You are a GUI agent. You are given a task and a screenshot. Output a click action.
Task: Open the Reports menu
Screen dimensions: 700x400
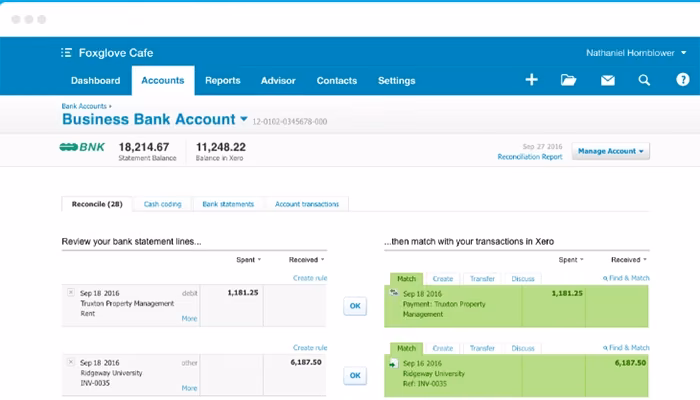coord(223,81)
